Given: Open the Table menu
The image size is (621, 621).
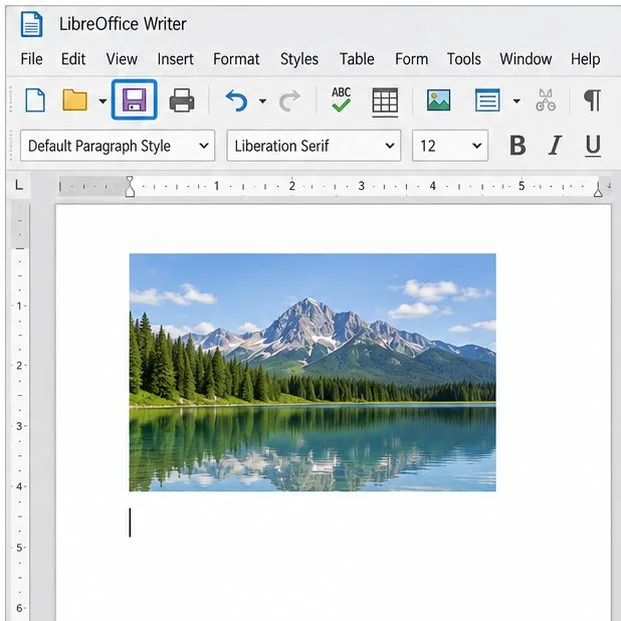Looking at the screenshot, I should 357,59.
